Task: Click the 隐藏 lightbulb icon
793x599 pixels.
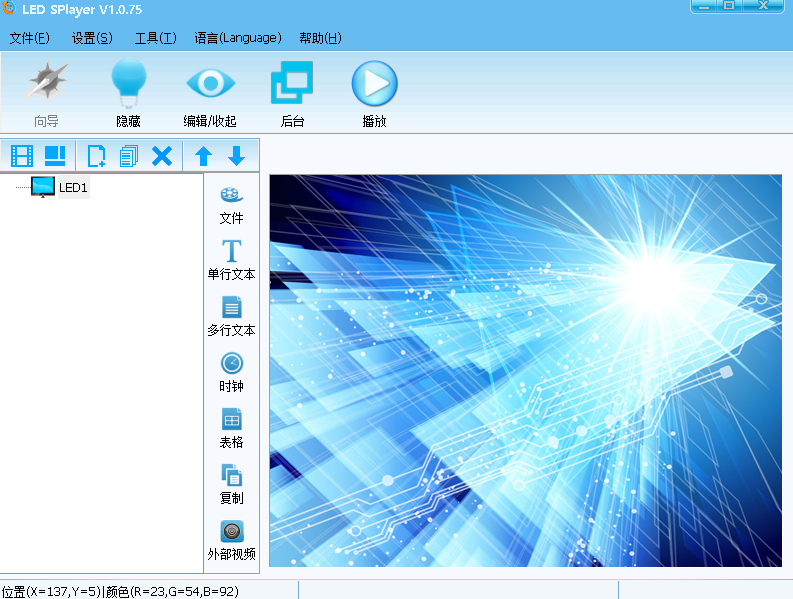Action: coord(128,84)
